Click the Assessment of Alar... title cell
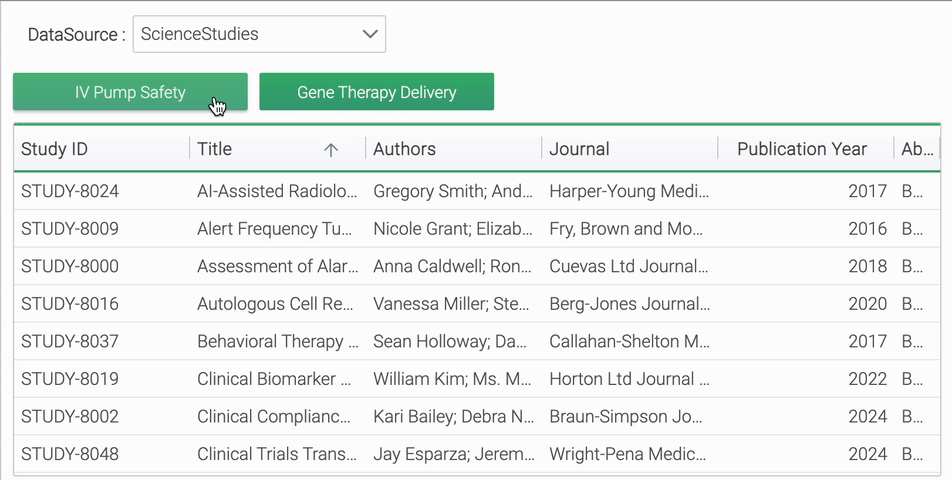 pyautogui.click(x=278, y=266)
